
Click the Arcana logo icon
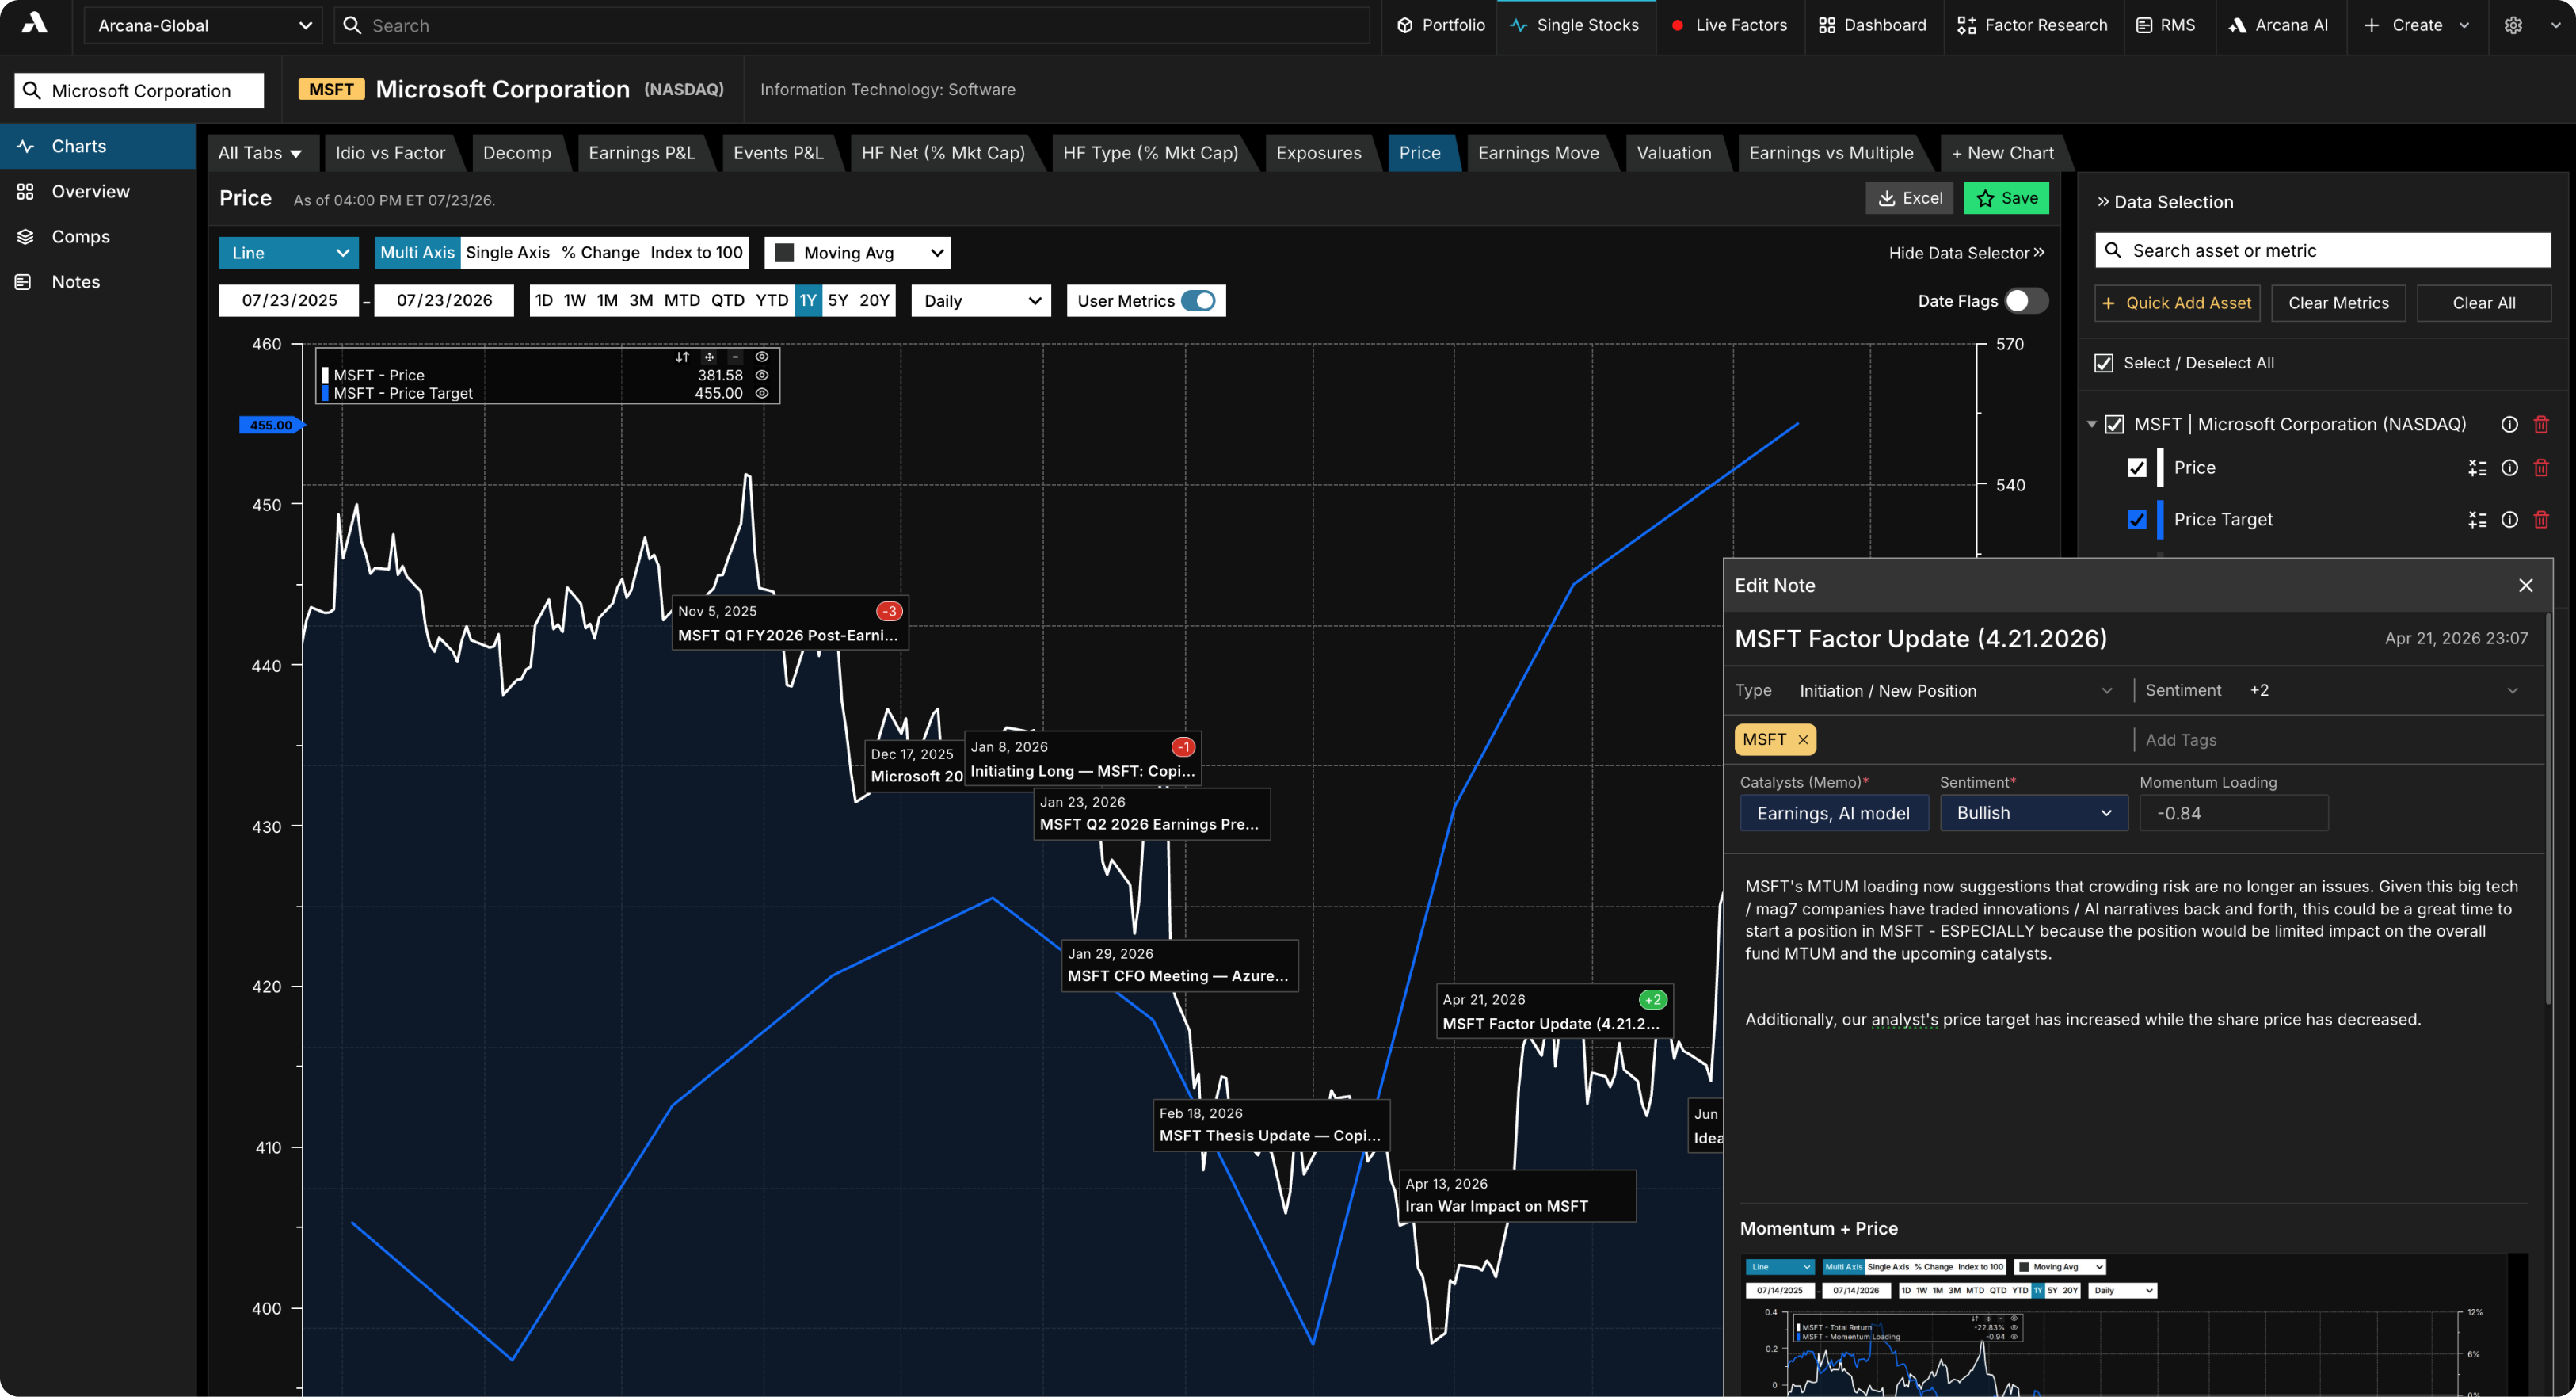[34, 24]
